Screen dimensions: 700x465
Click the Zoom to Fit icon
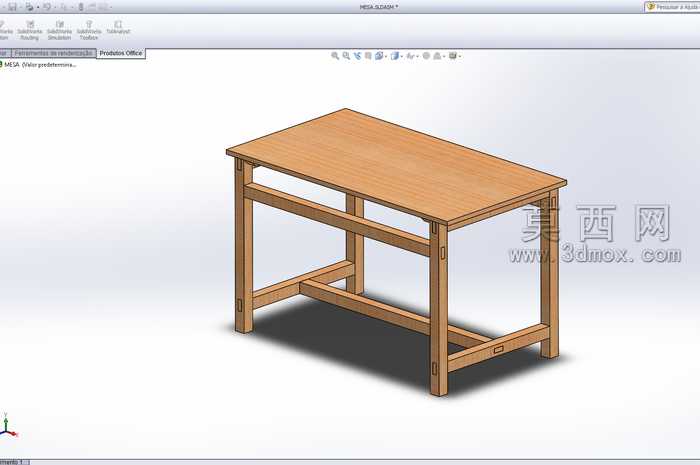point(335,56)
